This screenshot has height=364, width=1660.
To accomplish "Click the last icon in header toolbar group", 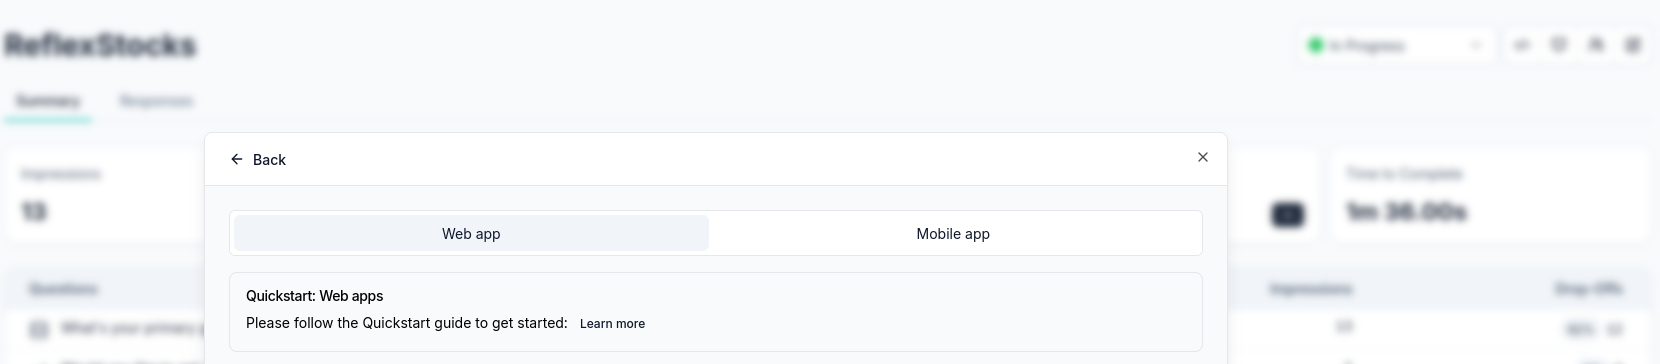I will [x=1633, y=45].
